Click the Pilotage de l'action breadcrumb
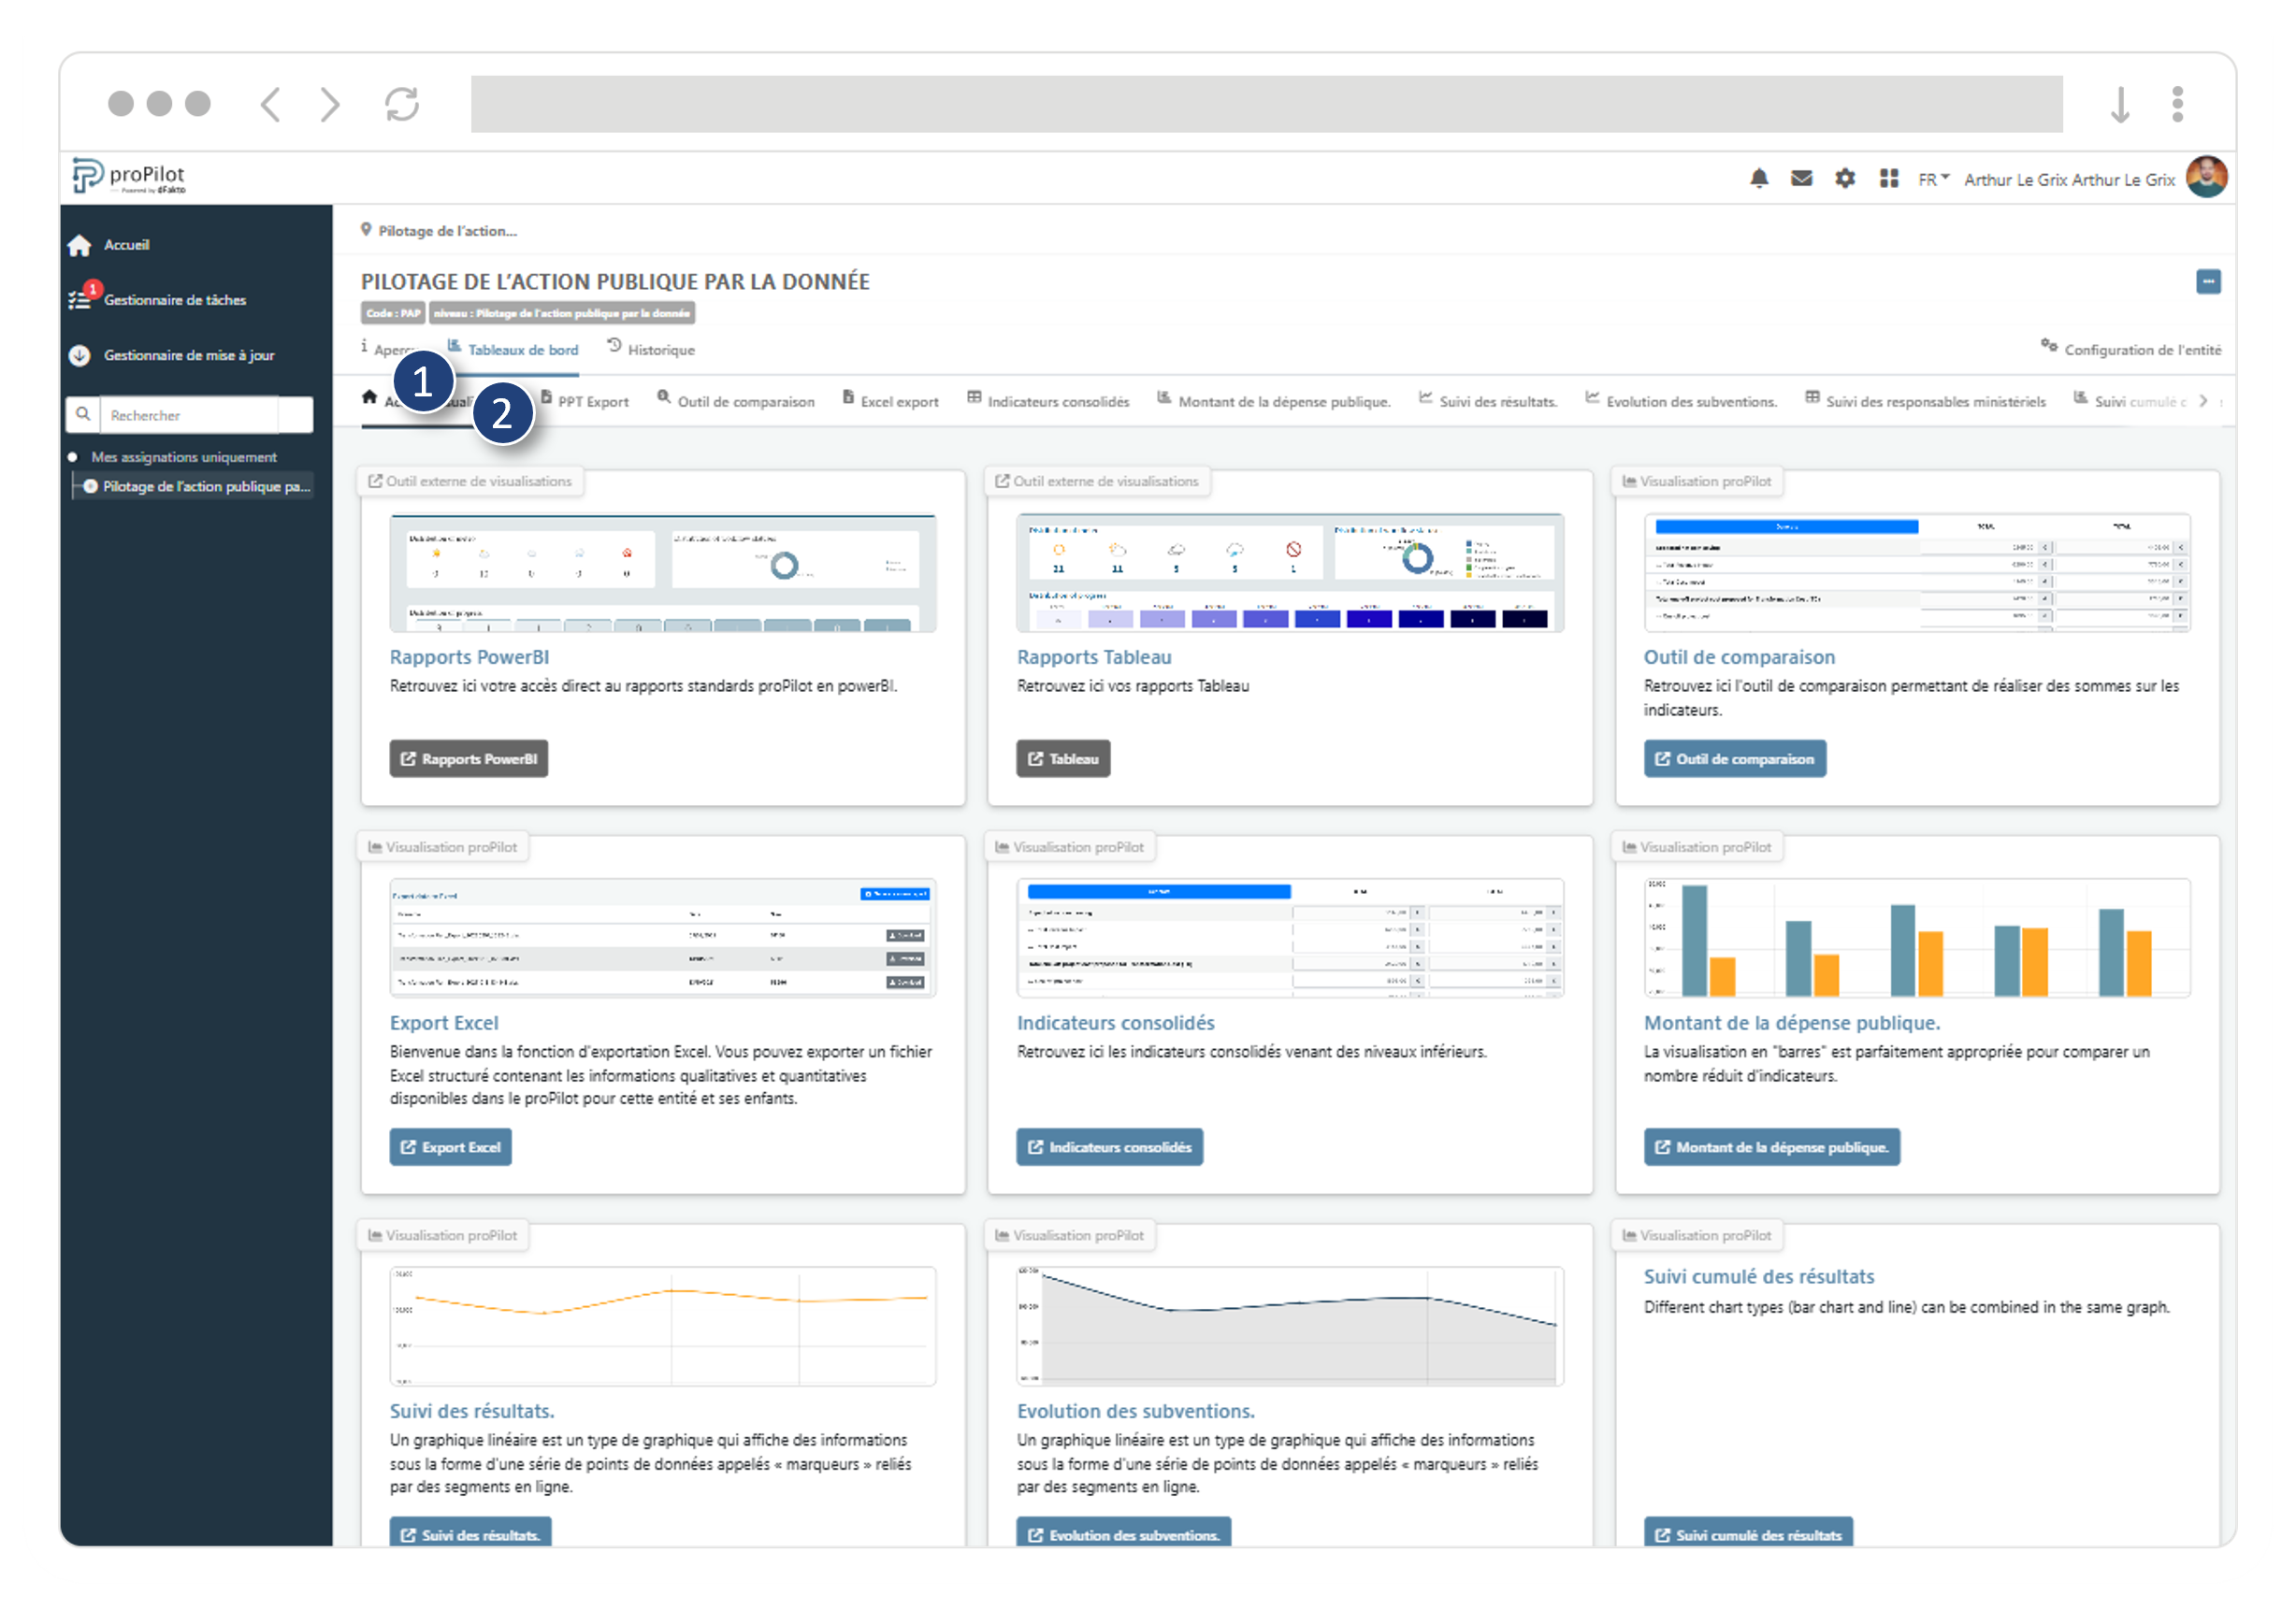The image size is (2296, 1610). click(439, 231)
